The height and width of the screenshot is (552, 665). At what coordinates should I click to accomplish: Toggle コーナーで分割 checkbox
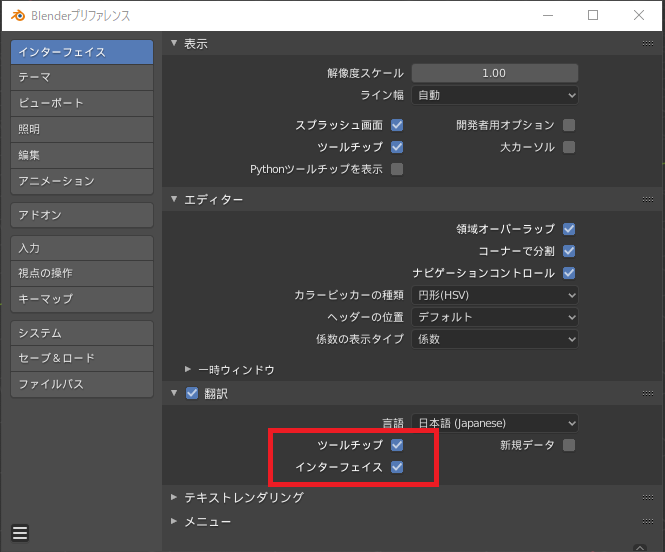(569, 251)
